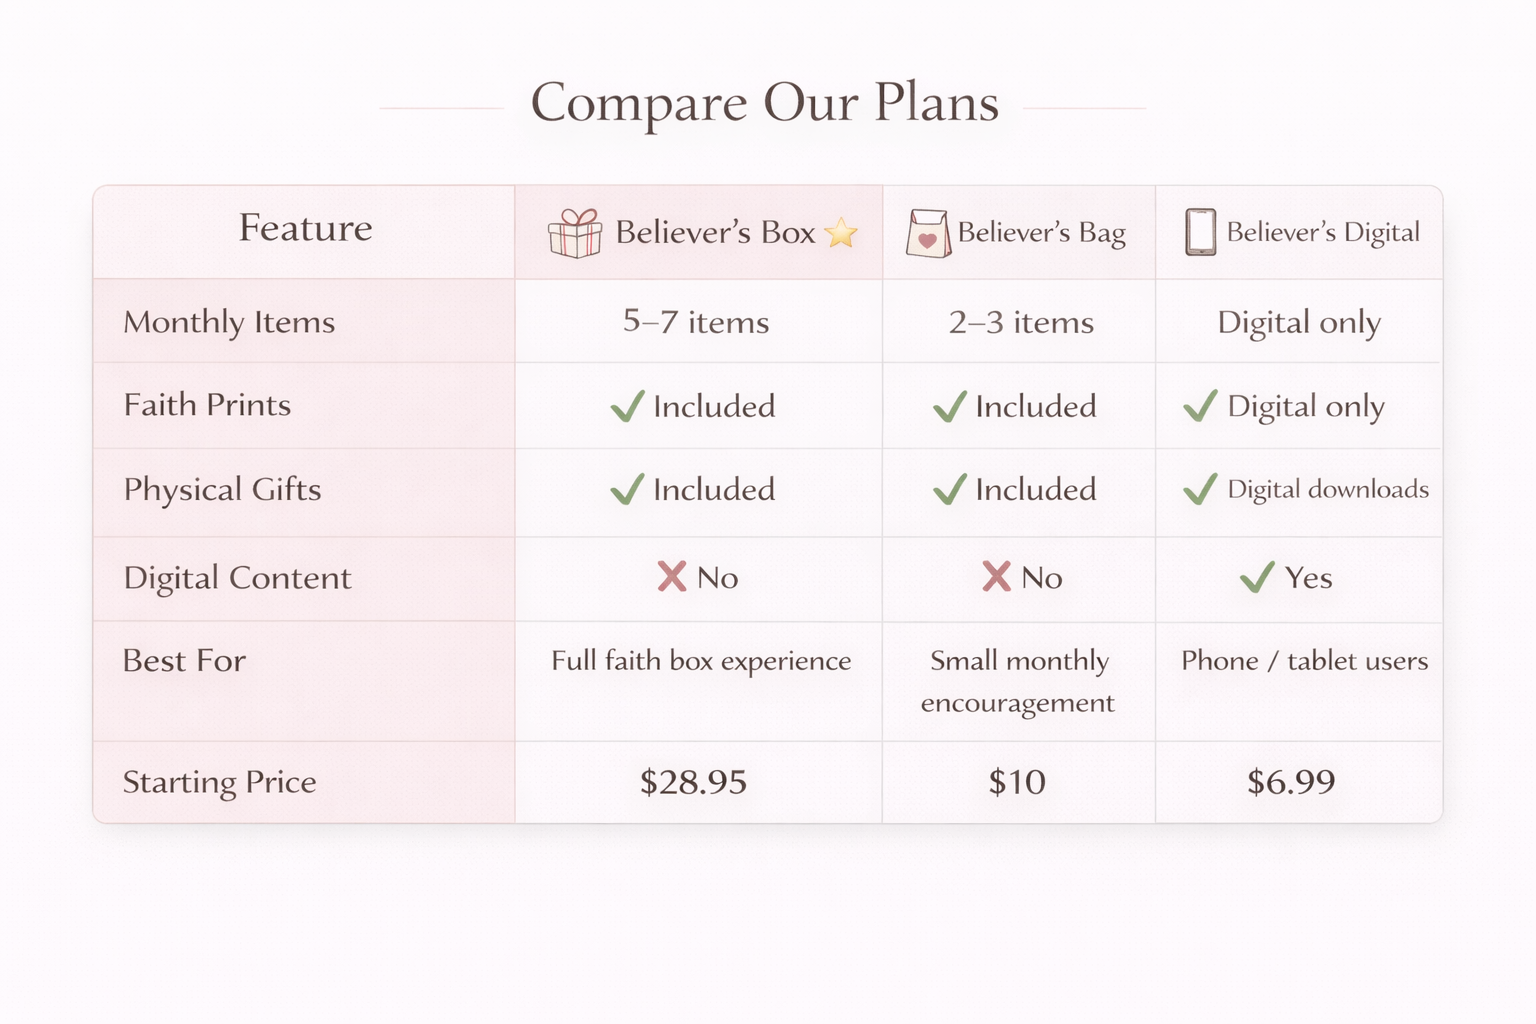Click the gift box icon
The width and height of the screenshot is (1536, 1024).
pos(575,234)
